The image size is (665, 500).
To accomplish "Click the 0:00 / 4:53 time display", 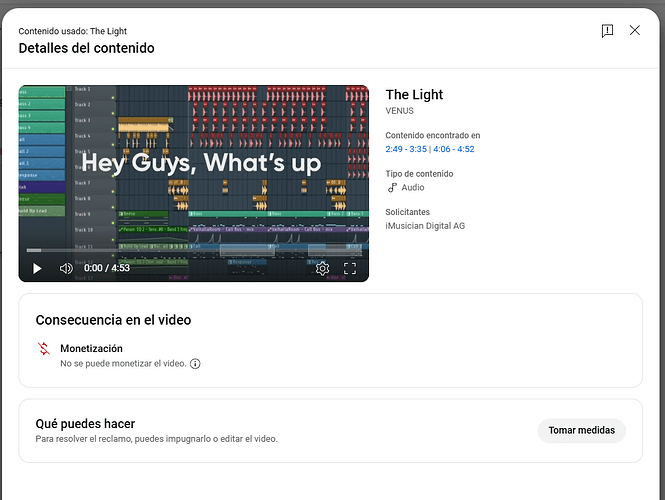I will (x=108, y=268).
